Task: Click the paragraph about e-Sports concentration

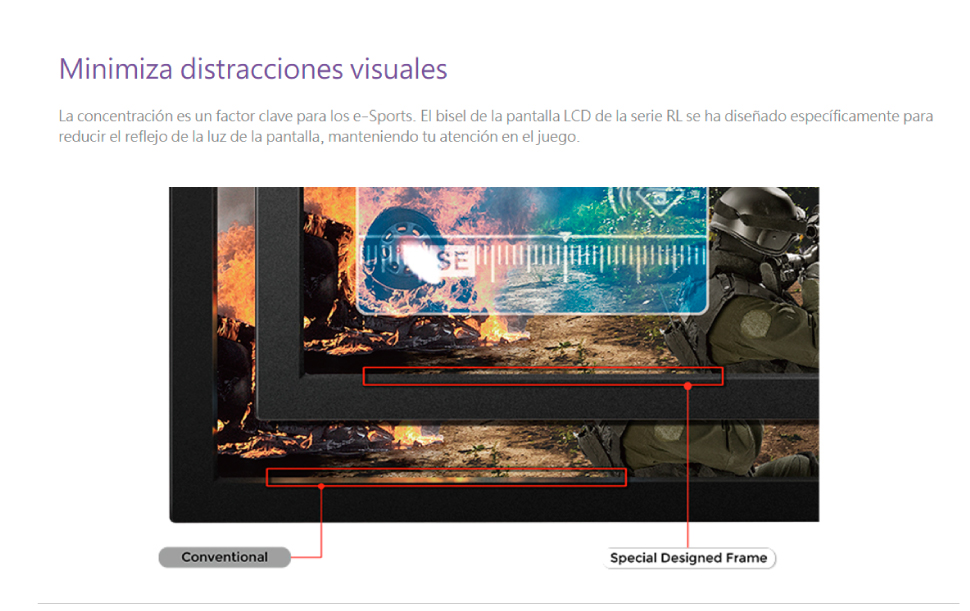Action: (495, 126)
